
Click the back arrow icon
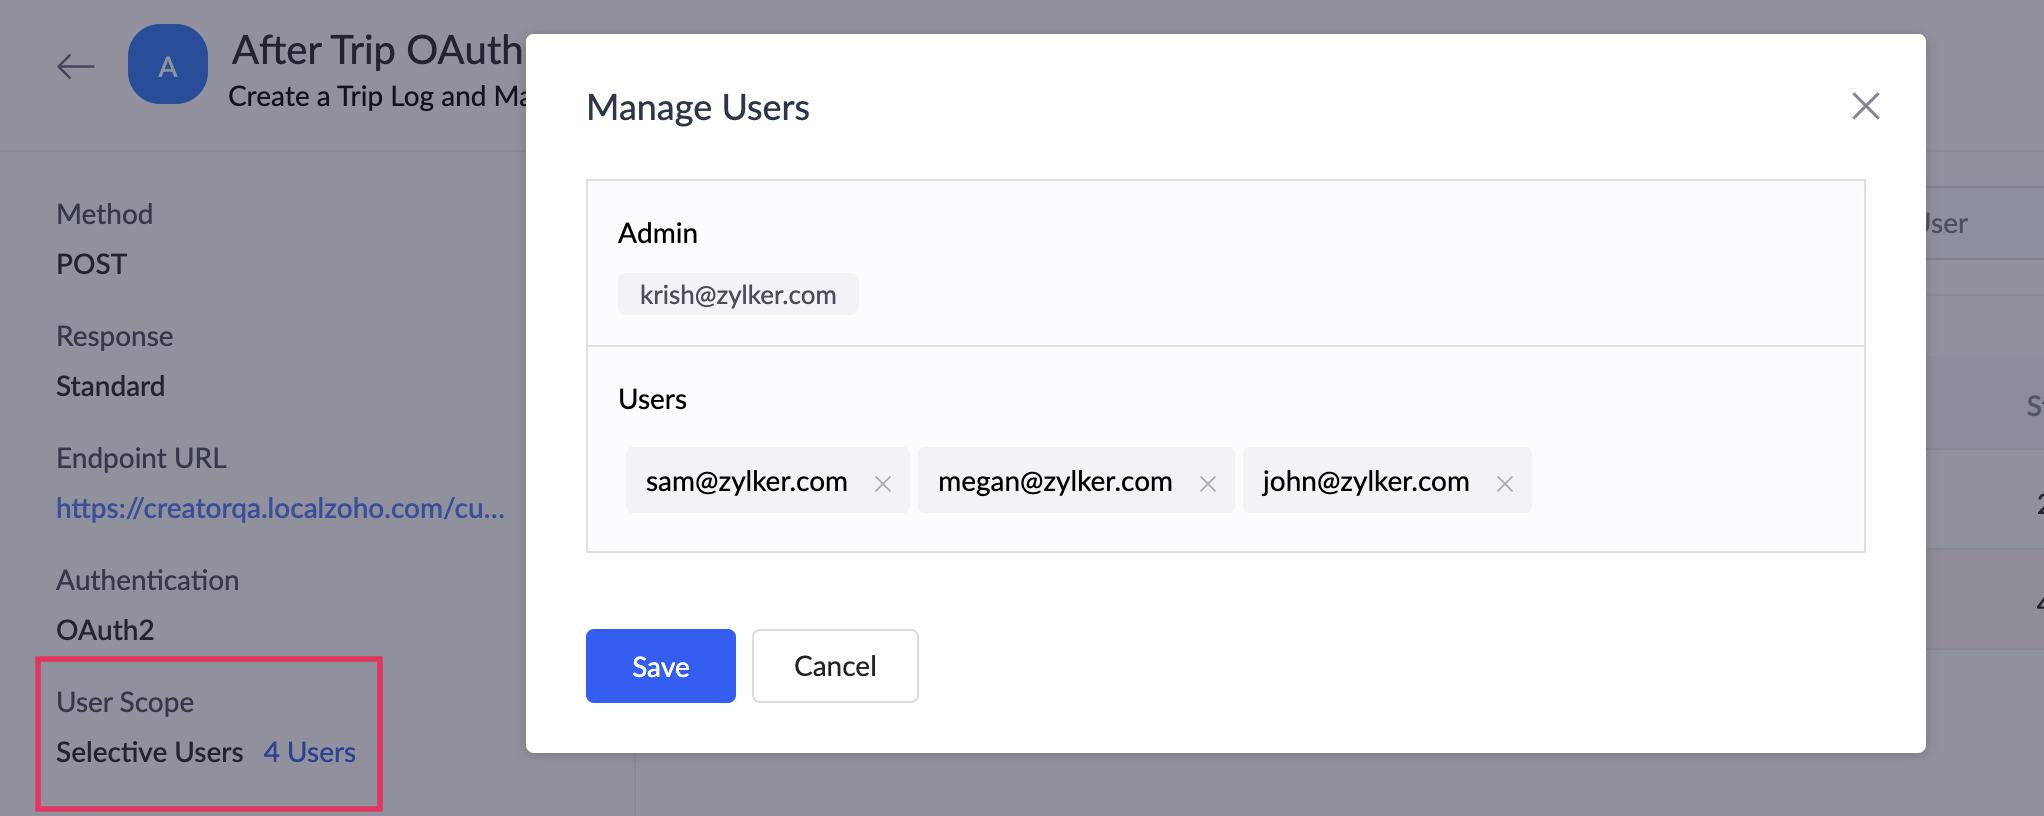coord(76,67)
